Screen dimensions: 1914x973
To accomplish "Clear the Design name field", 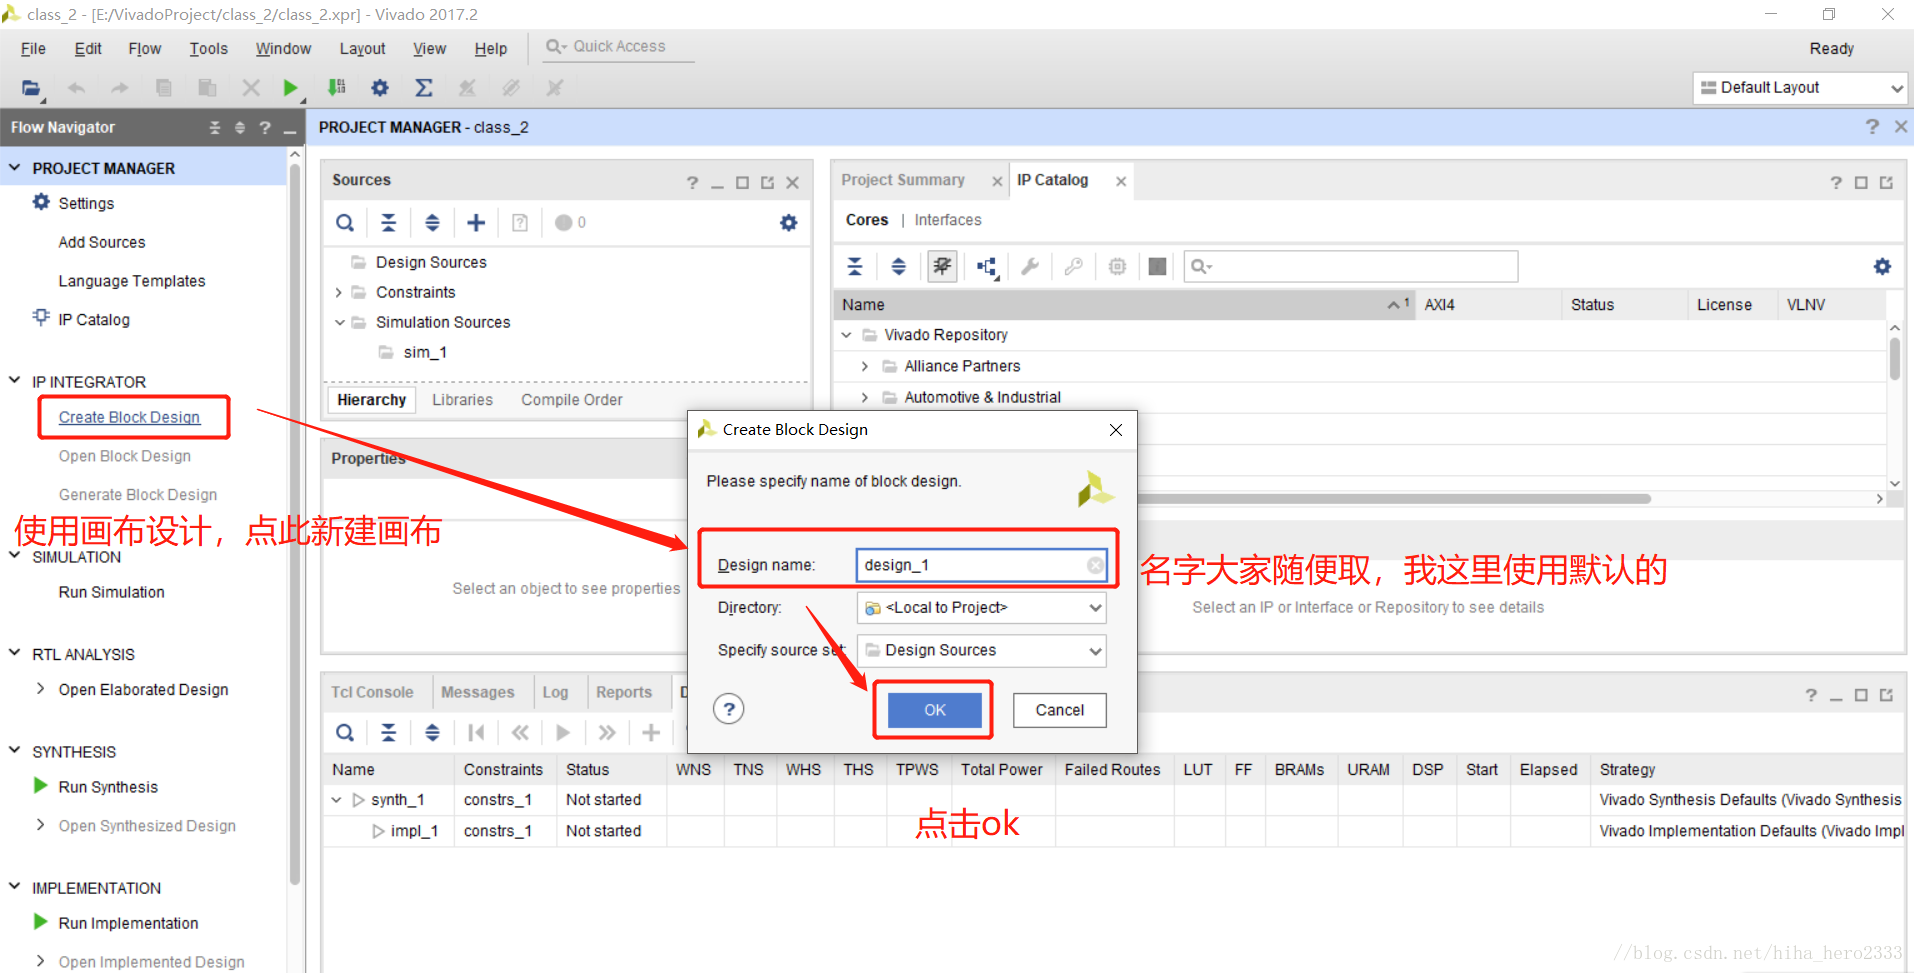I will [1095, 565].
